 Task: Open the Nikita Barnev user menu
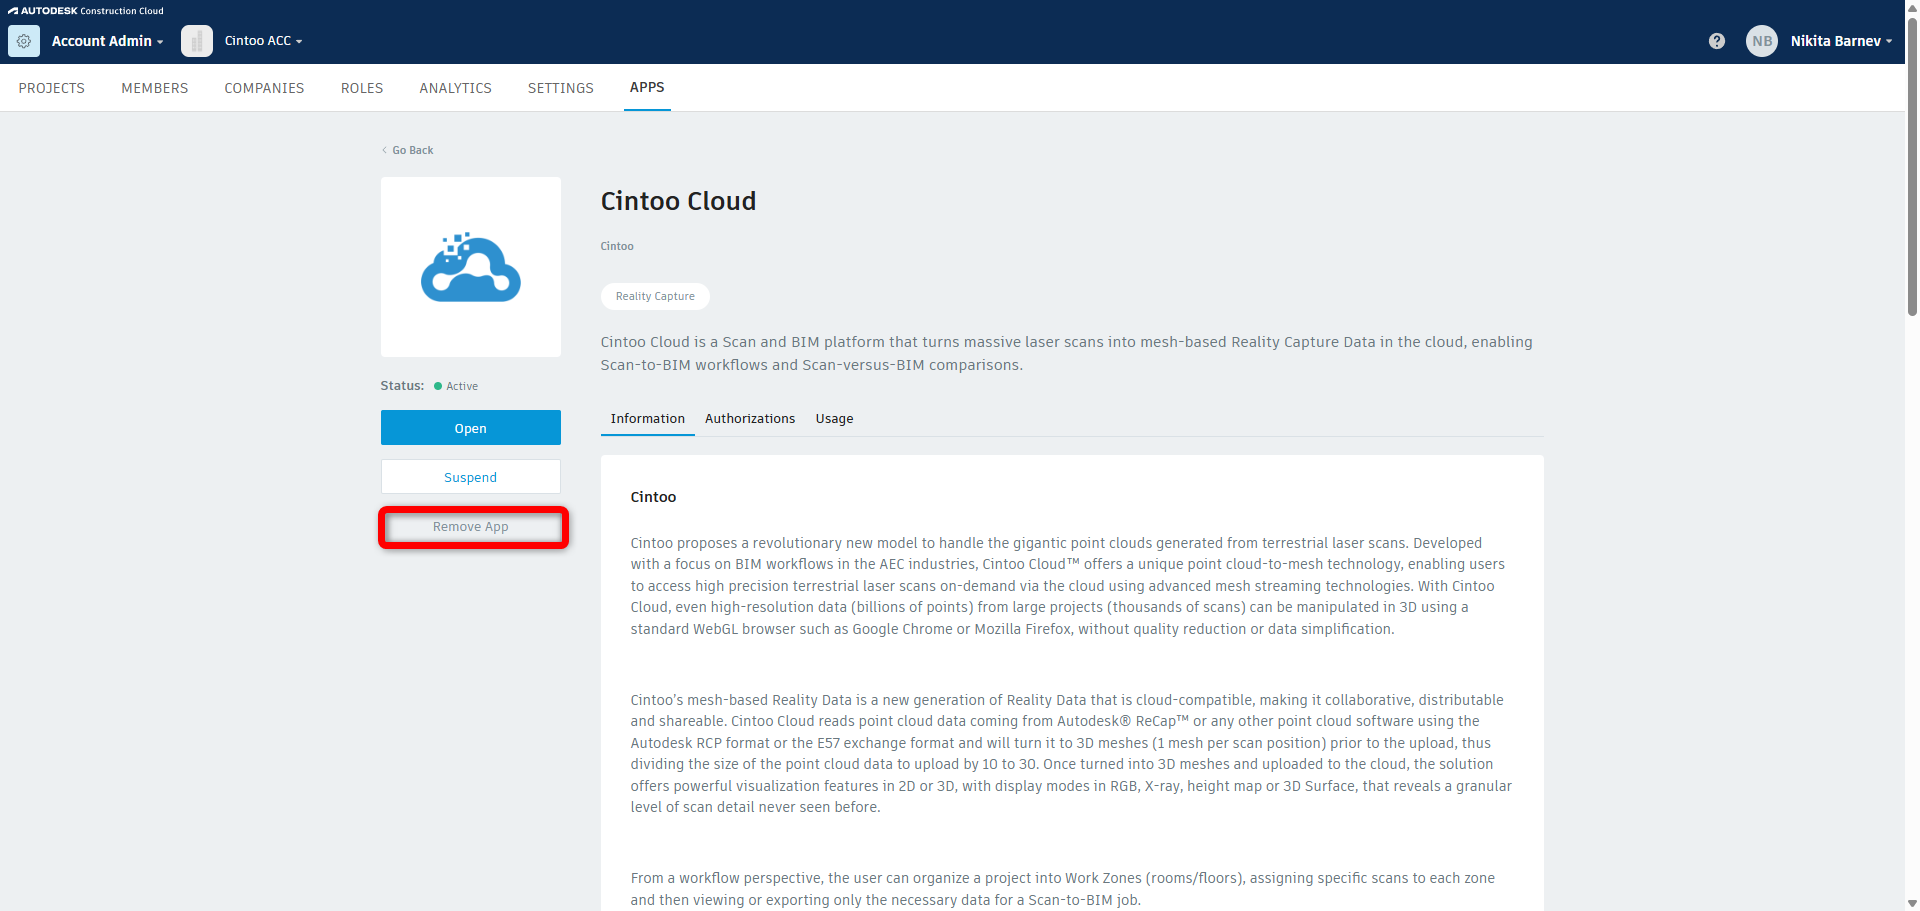(x=1841, y=41)
